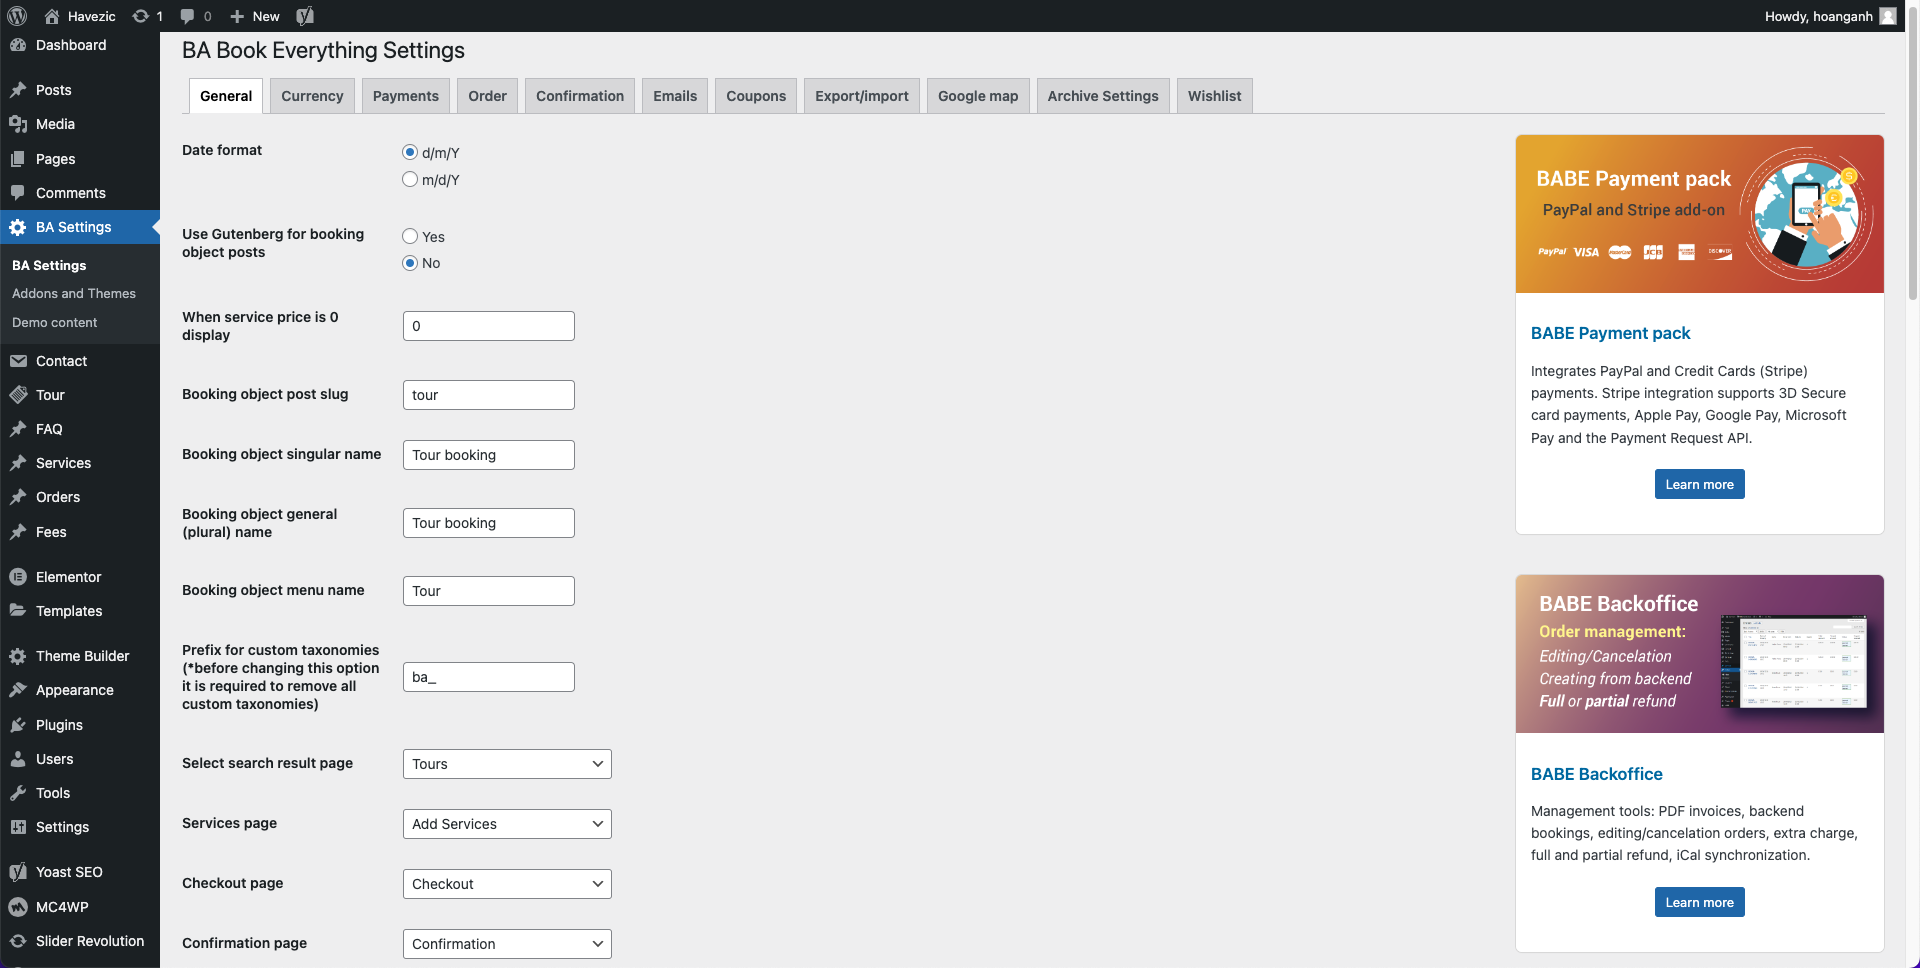Click the plus New icon
Viewport: 1920px width, 968px height.
pyautogui.click(x=237, y=16)
